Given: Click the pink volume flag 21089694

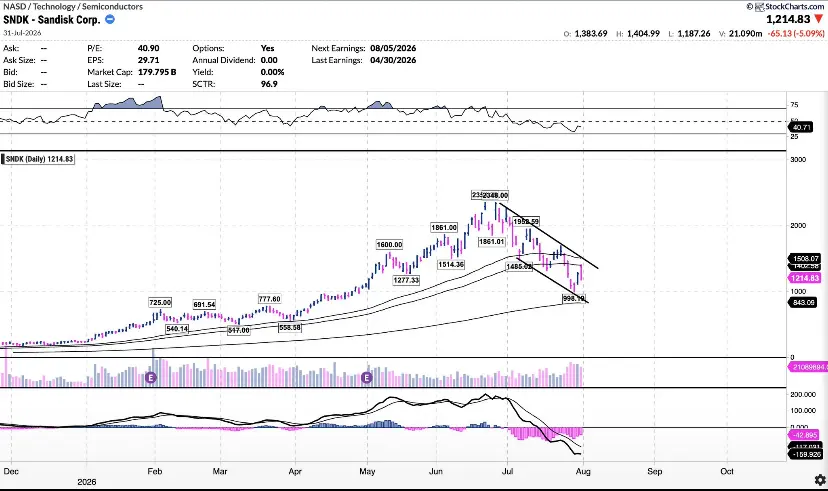Looking at the screenshot, I should [807, 367].
